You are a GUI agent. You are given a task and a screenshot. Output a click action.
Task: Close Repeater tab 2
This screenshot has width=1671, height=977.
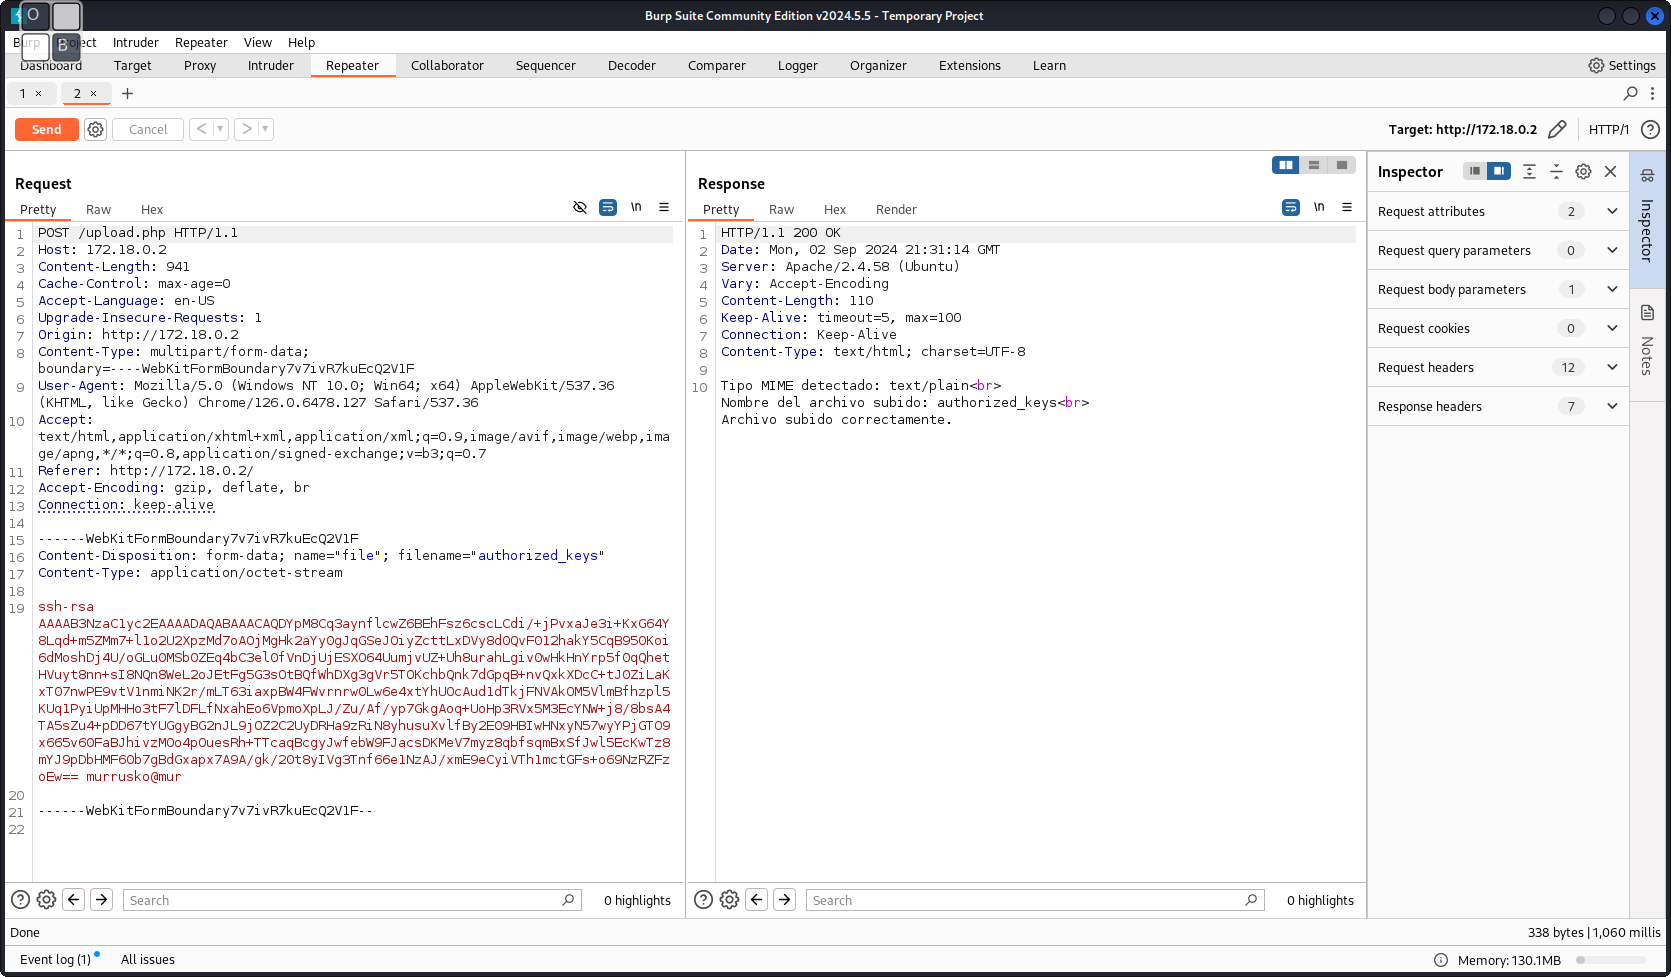click(x=94, y=93)
